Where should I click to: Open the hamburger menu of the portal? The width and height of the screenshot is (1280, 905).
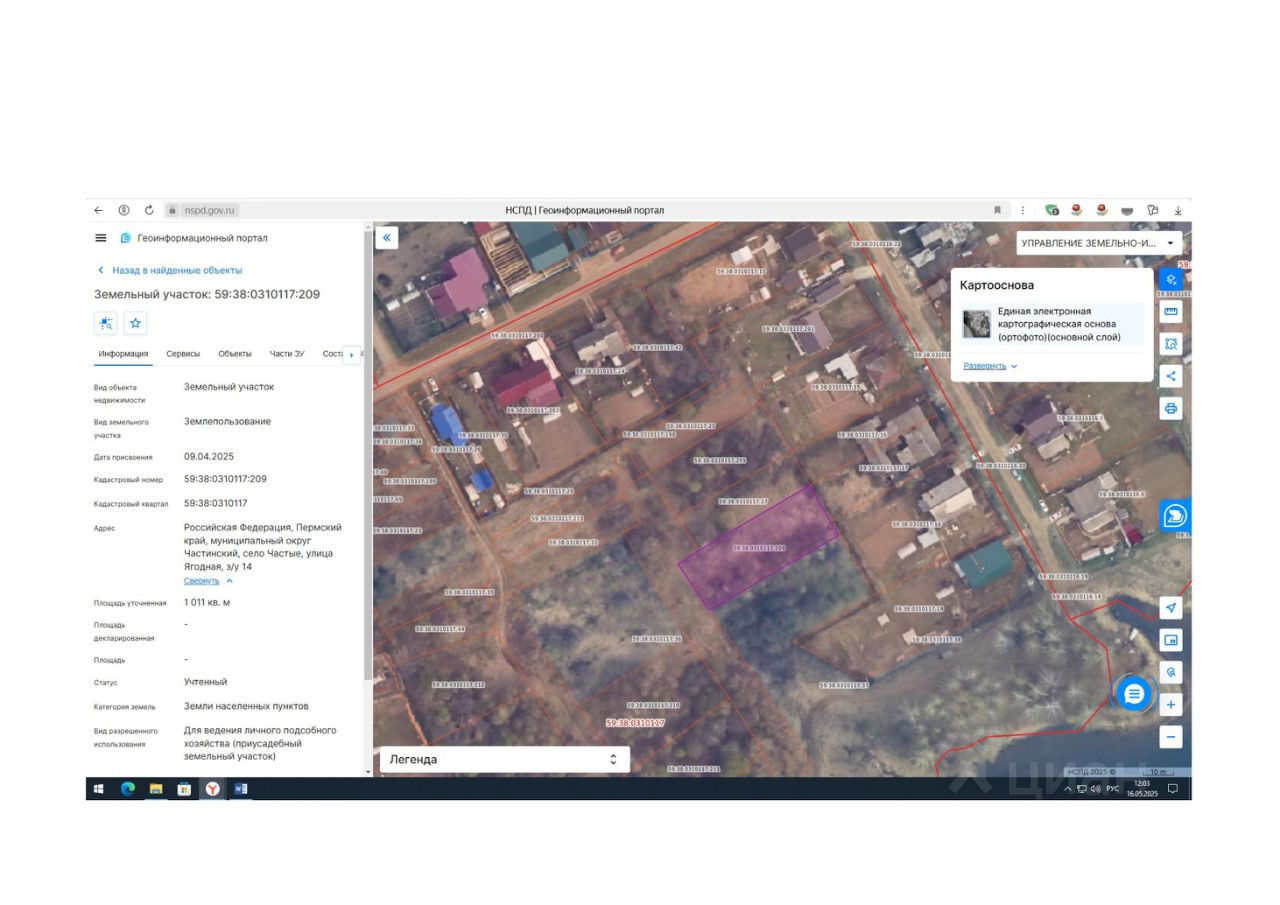pos(100,238)
